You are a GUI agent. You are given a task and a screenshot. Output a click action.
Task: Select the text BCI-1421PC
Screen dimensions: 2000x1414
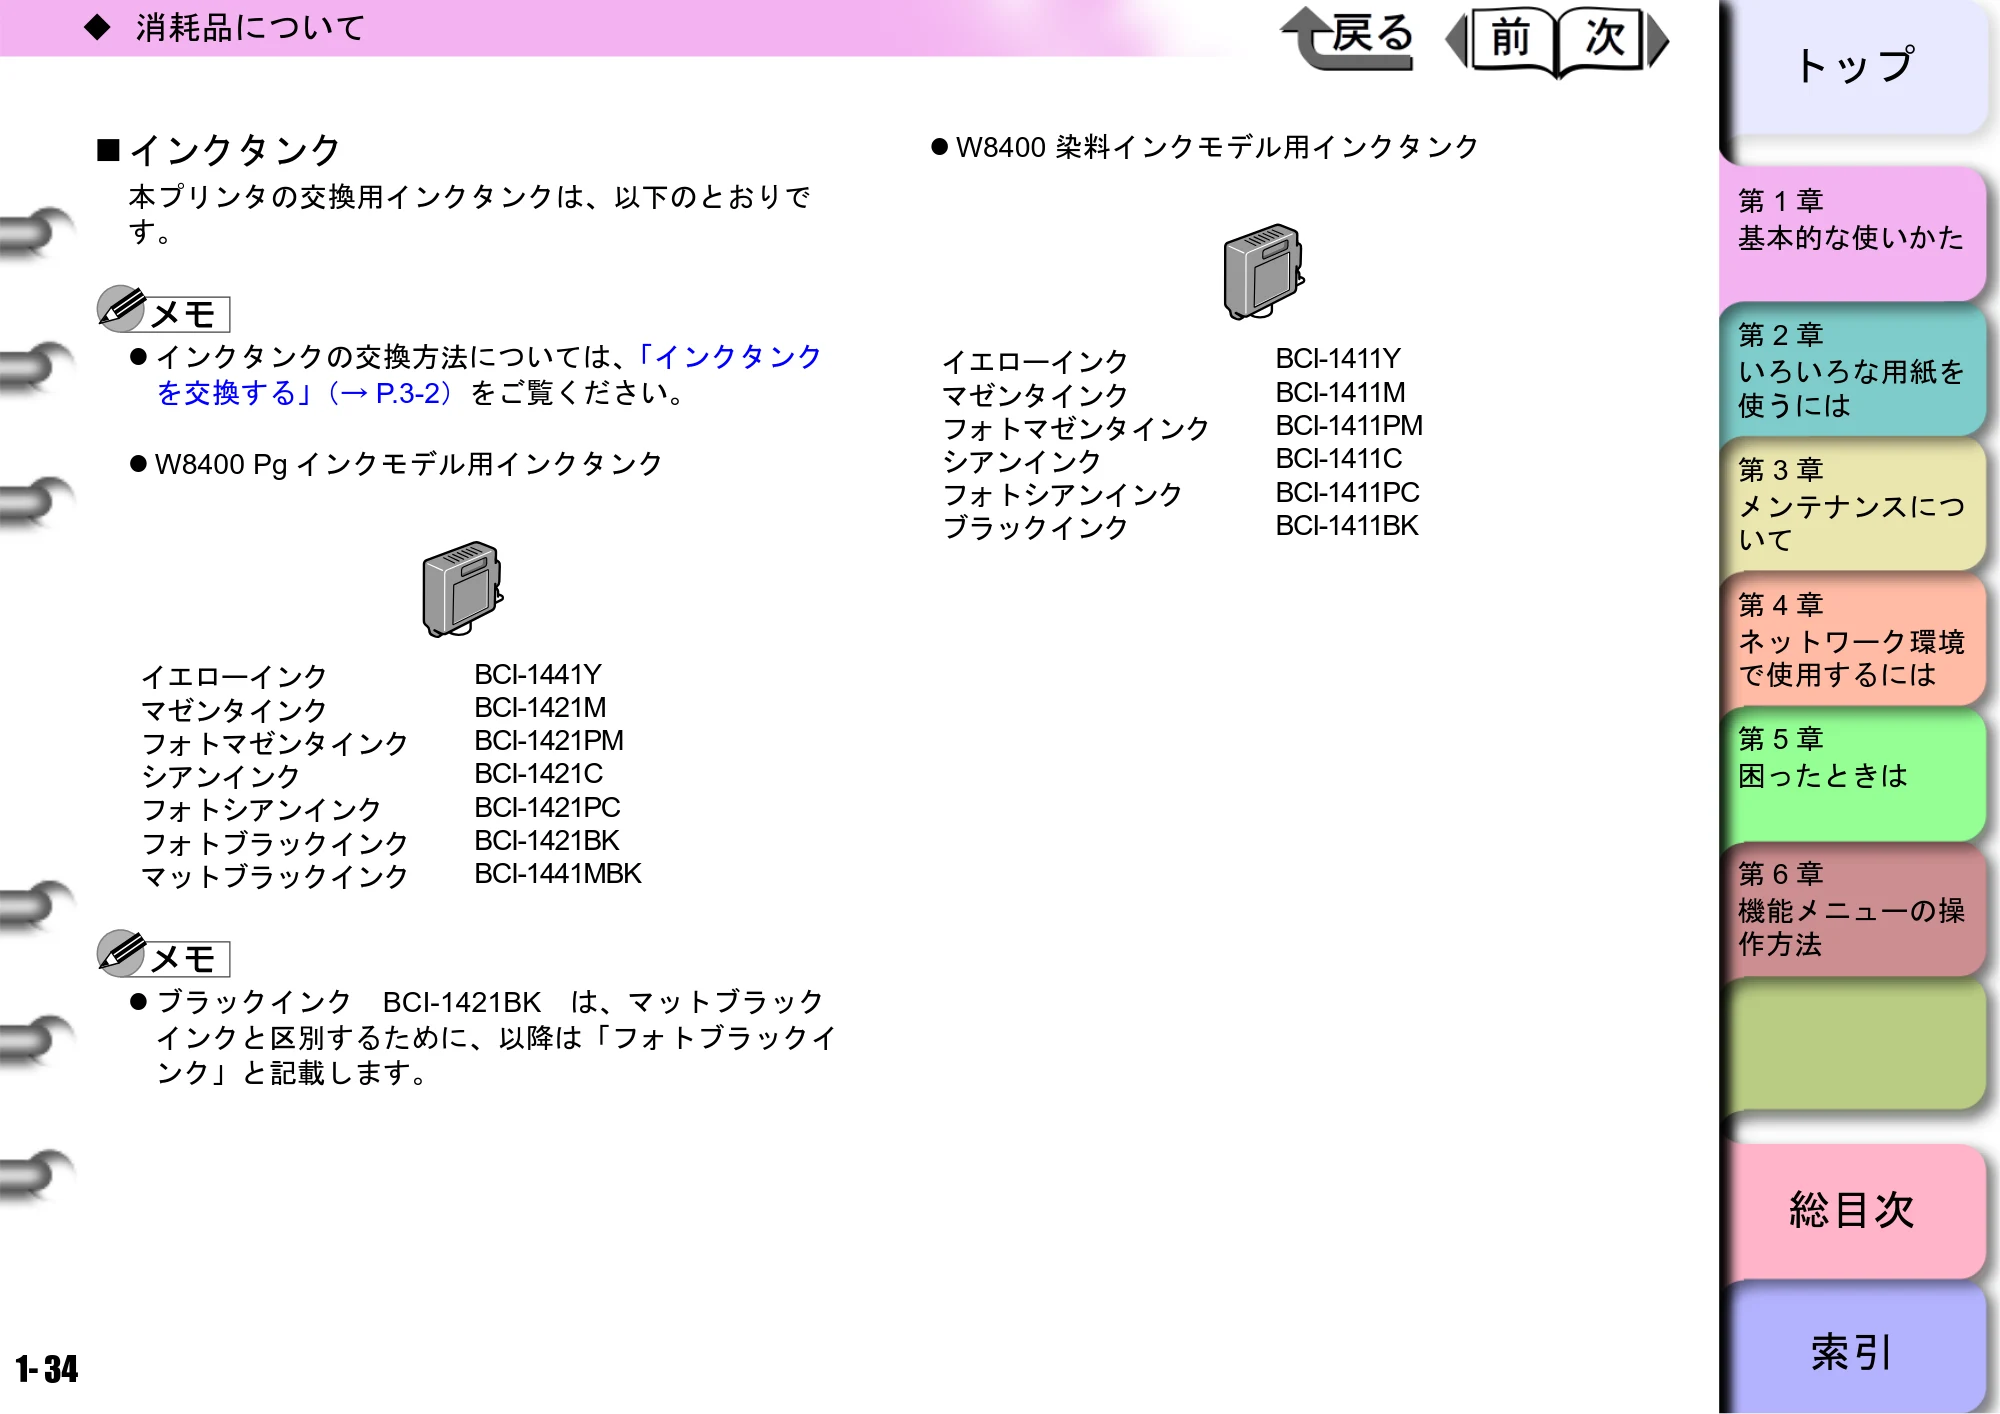click(547, 808)
